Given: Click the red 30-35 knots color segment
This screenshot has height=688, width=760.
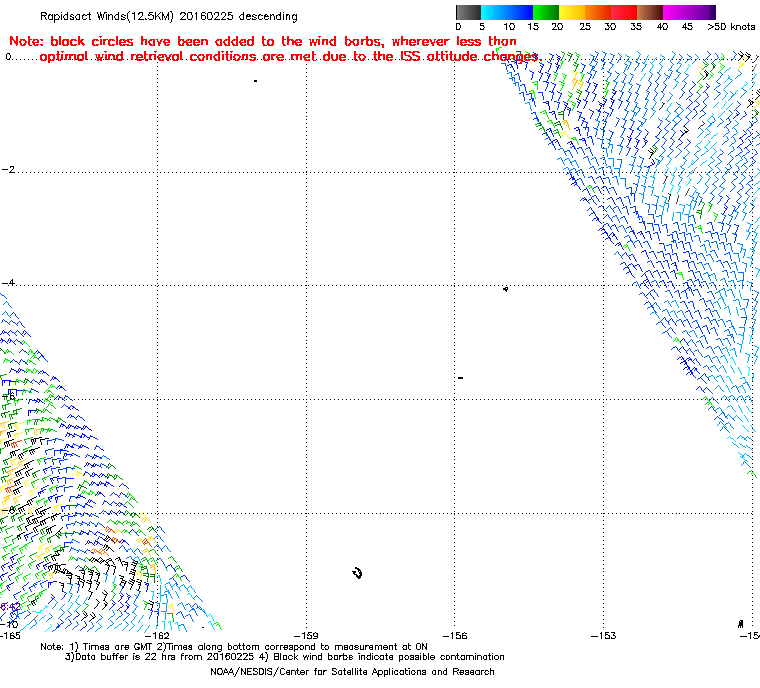Looking at the screenshot, I should click(x=624, y=12).
